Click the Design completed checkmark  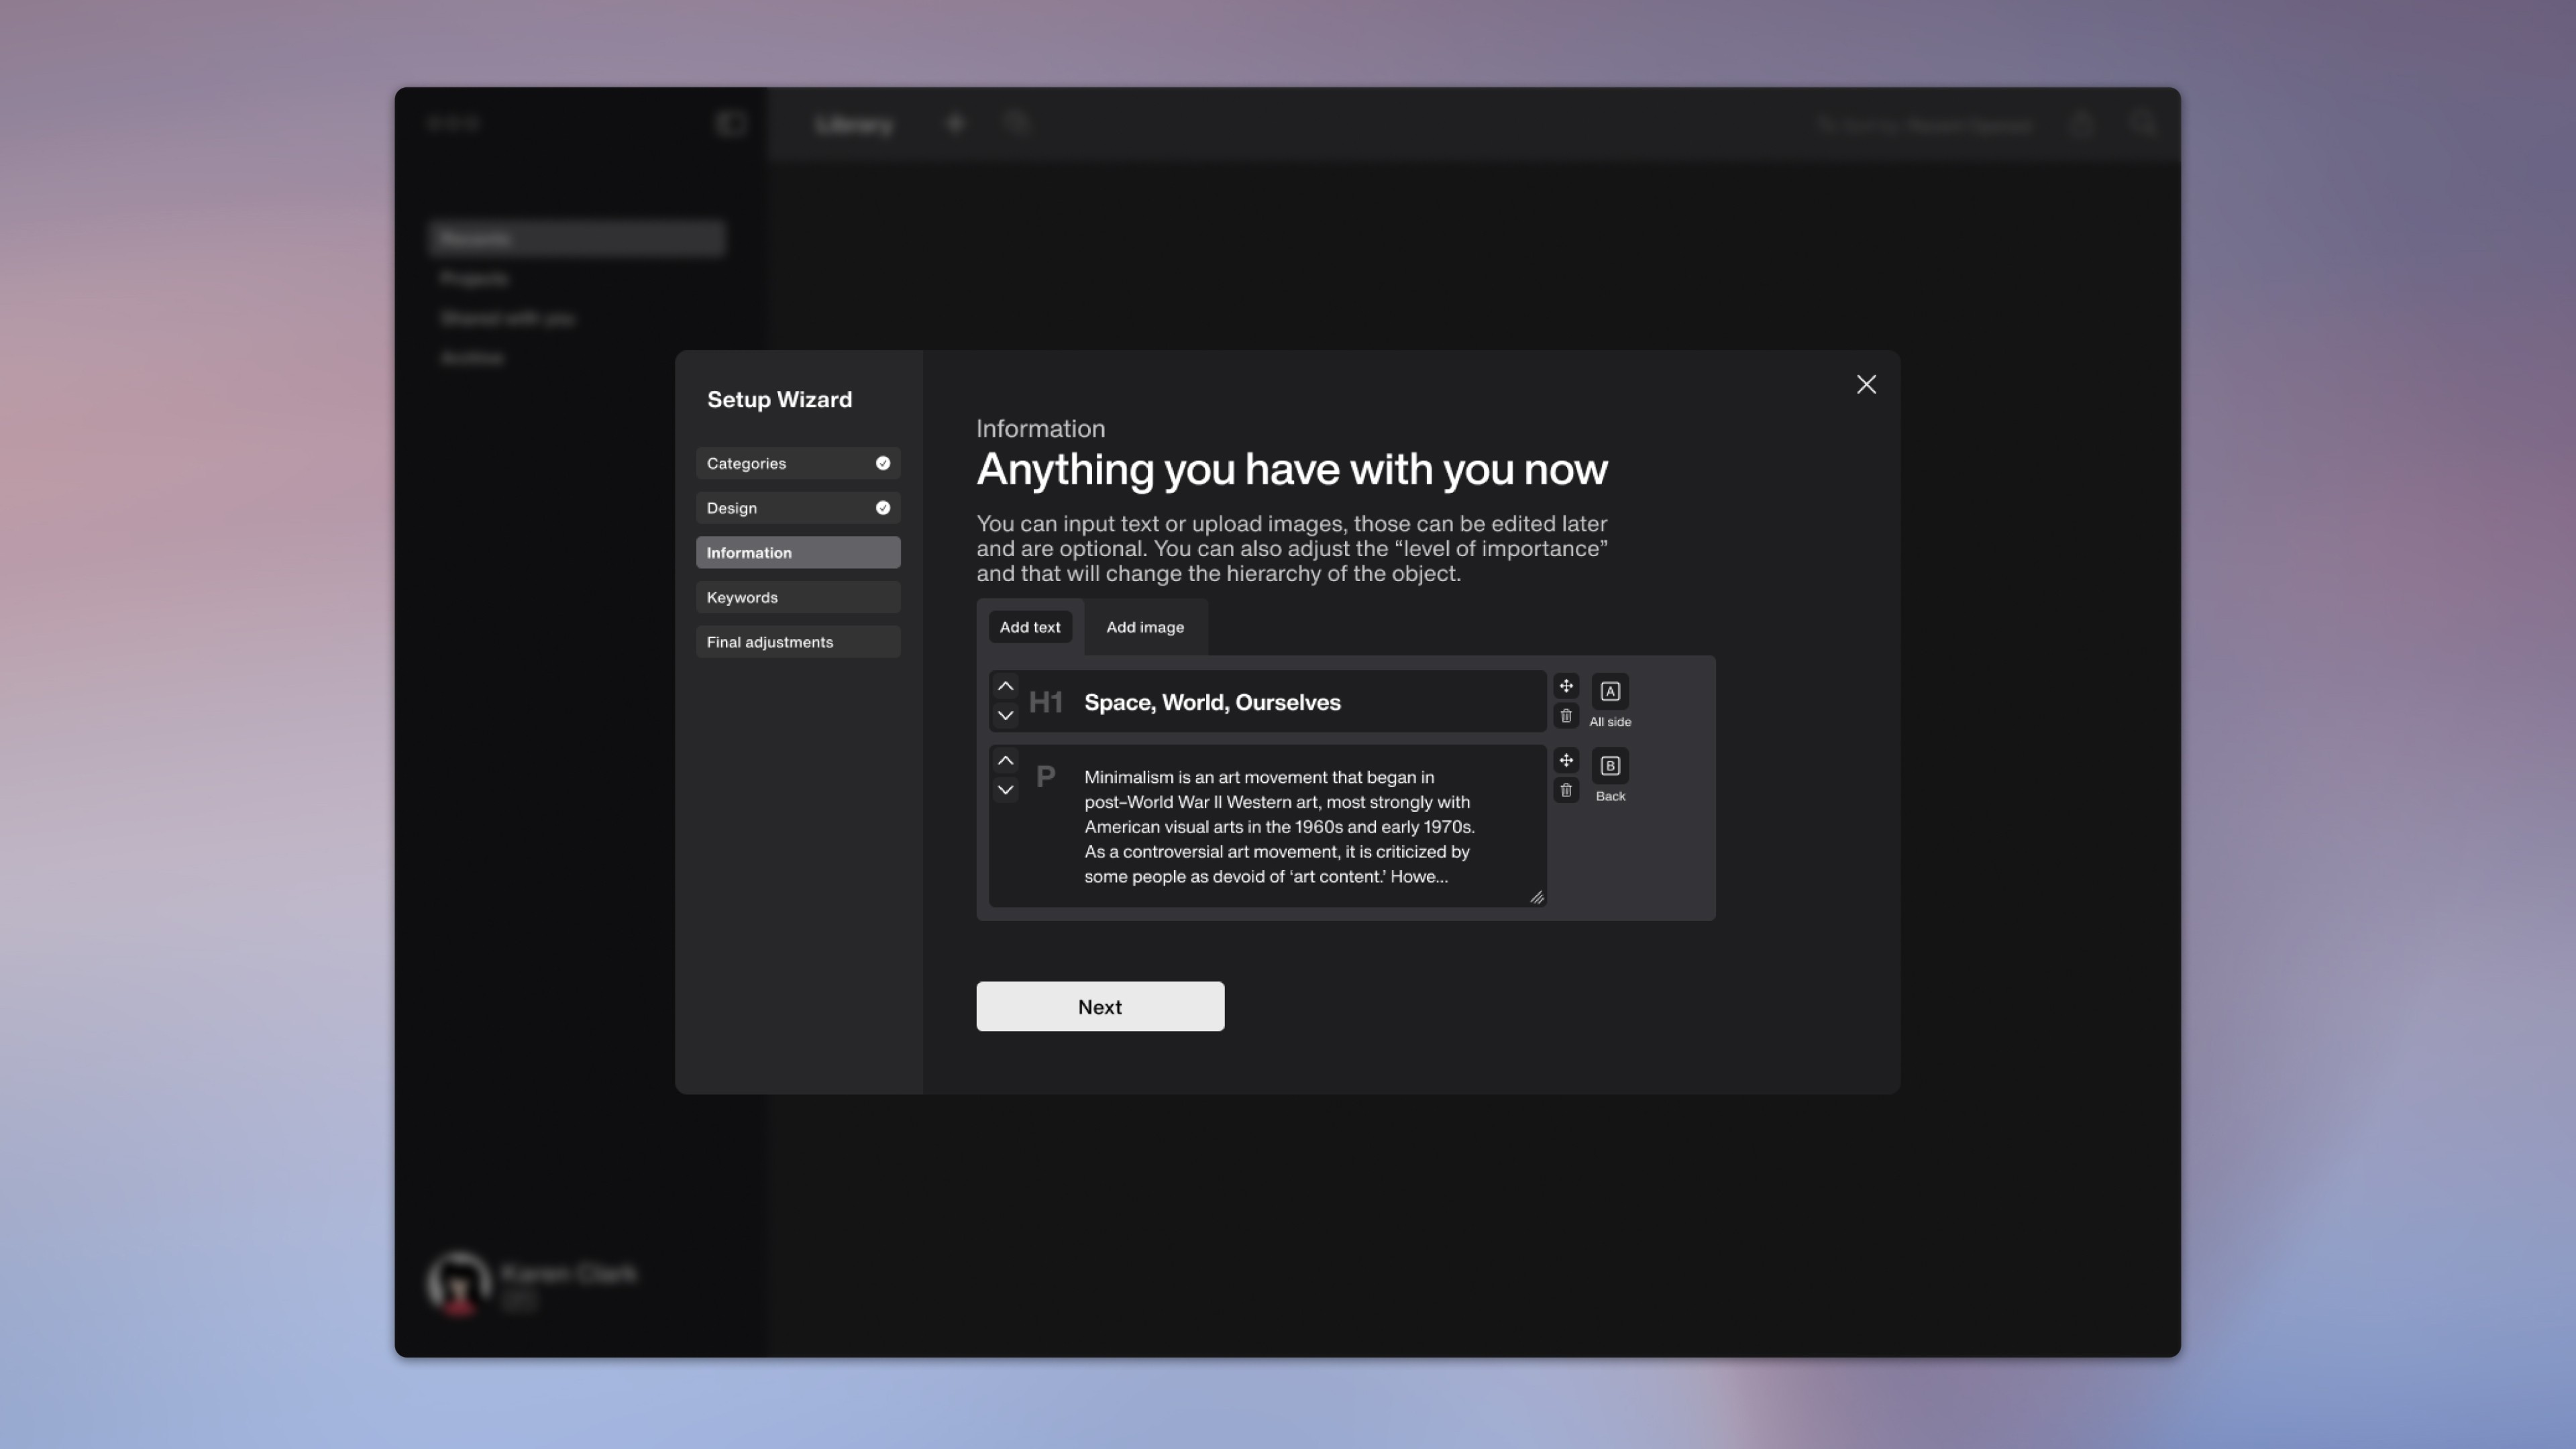[882, 508]
